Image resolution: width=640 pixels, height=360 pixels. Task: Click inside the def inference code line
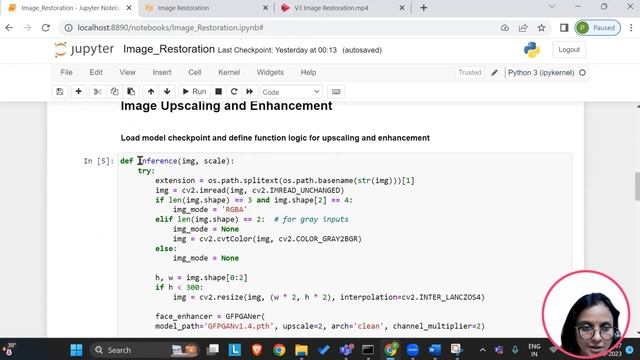point(177,161)
